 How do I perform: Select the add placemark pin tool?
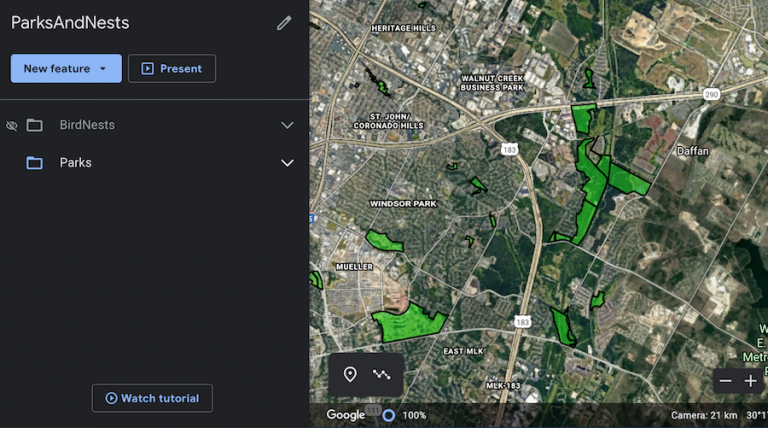pos(350,375)
